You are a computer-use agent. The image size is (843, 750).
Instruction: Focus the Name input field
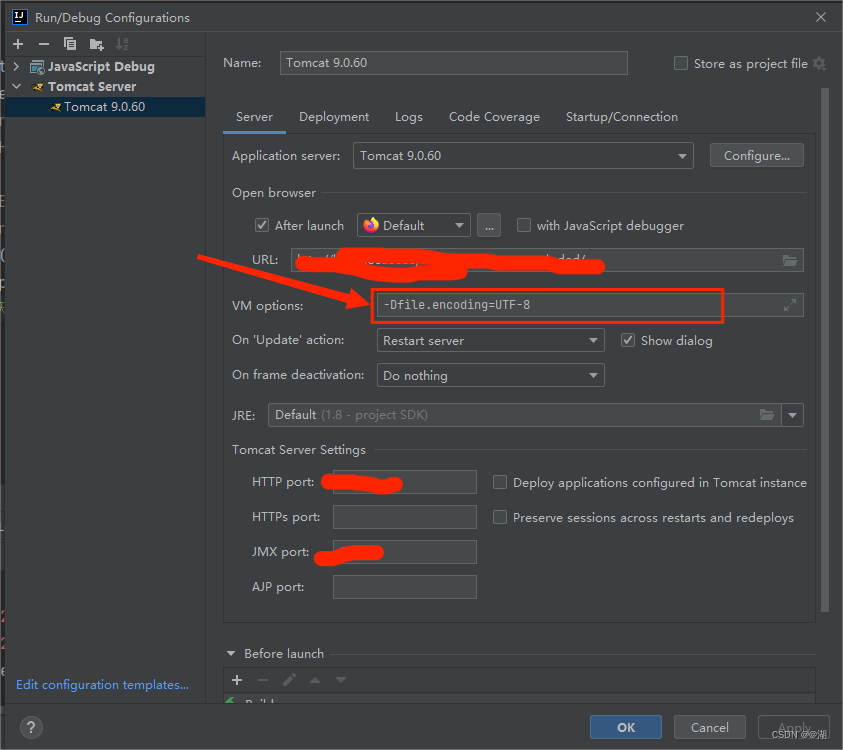point(454,63)
